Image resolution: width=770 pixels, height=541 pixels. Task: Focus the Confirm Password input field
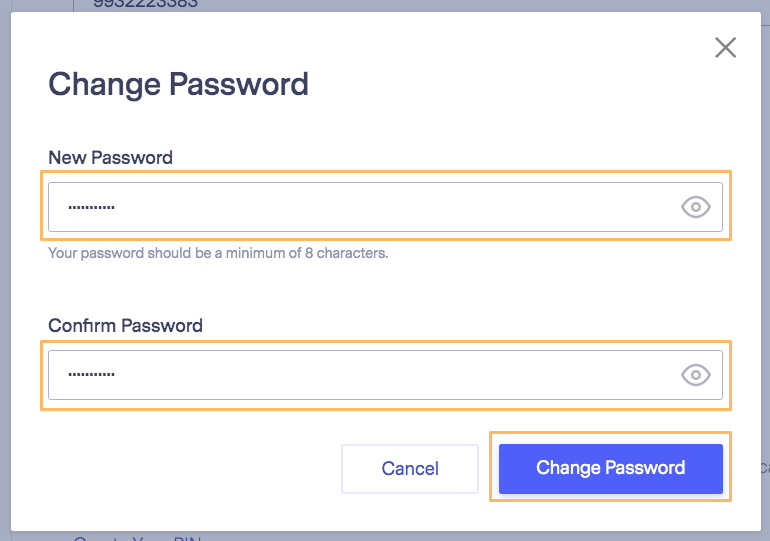pyautogui.click(x=385, y=375)
